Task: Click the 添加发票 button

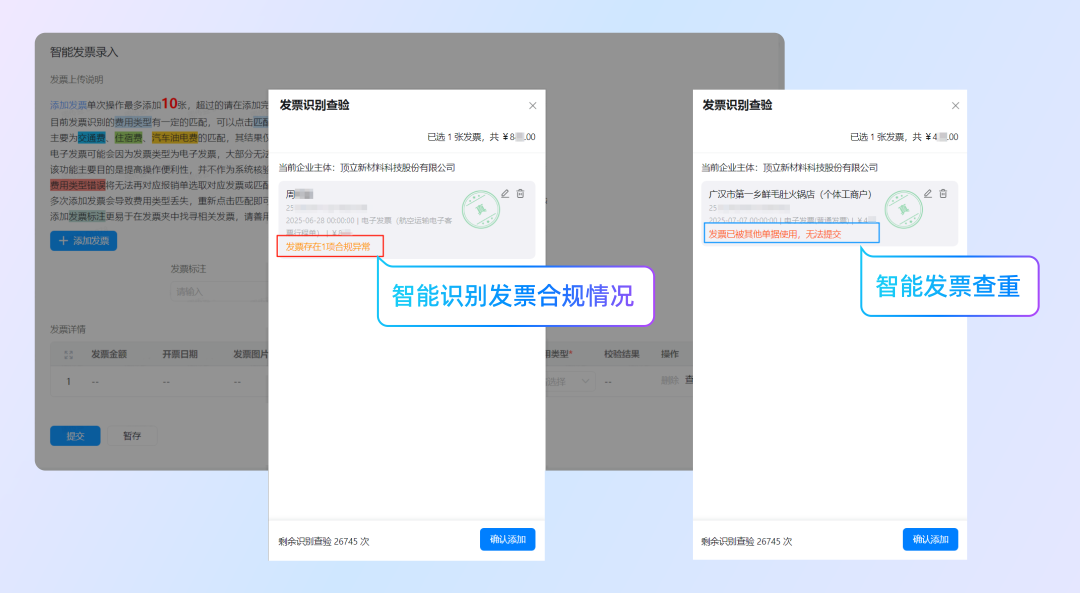Action: pos(84,241)
